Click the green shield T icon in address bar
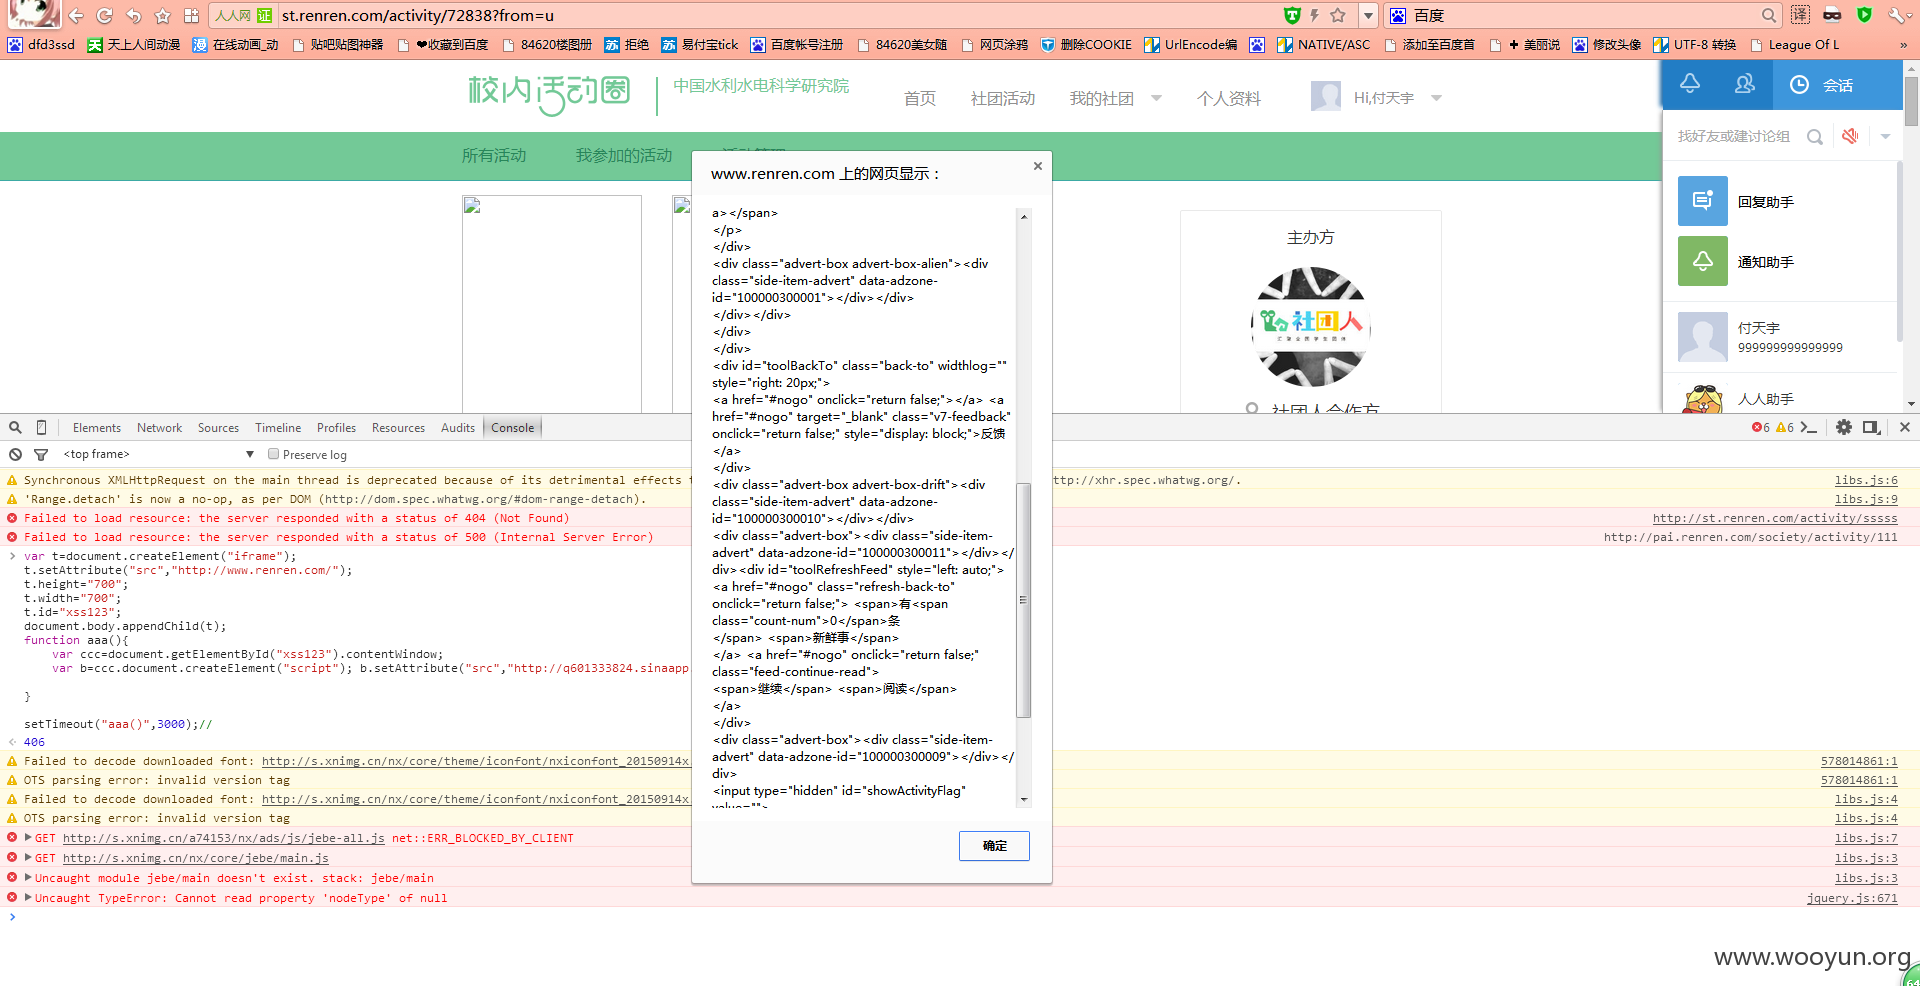Screen dimensions: 1920x986 point(1292,15)
